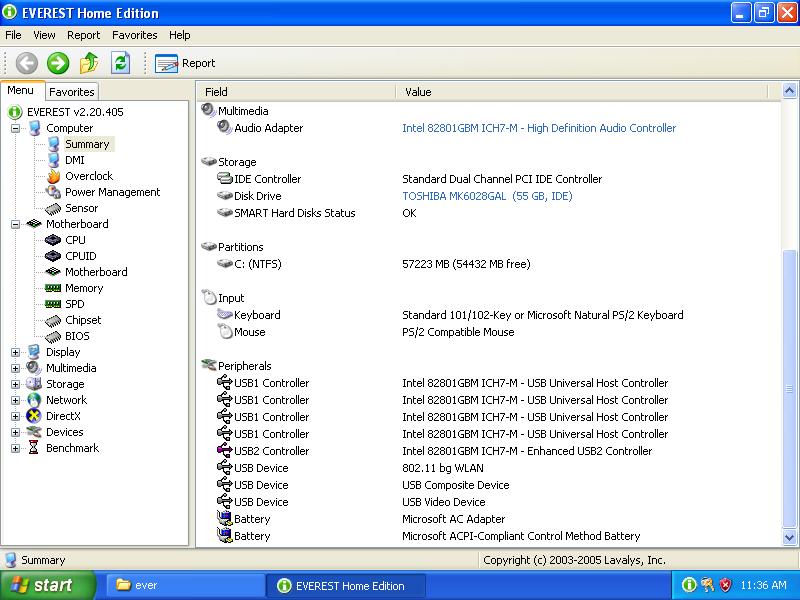The width and height of the screenshot is (800, 600).
Task: Click the scroll up arrow
Action: click(x=789, y=91)
